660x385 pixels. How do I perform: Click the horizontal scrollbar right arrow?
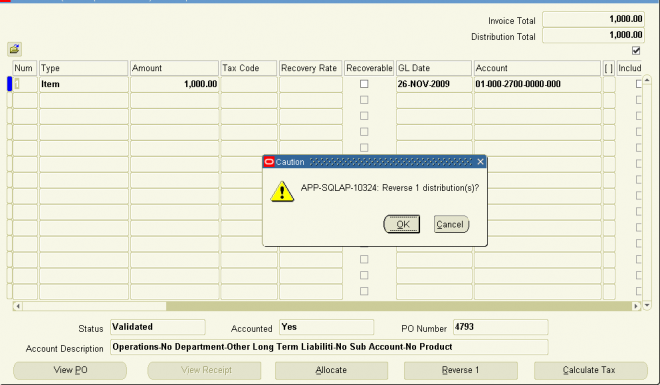tap(636, 306)
